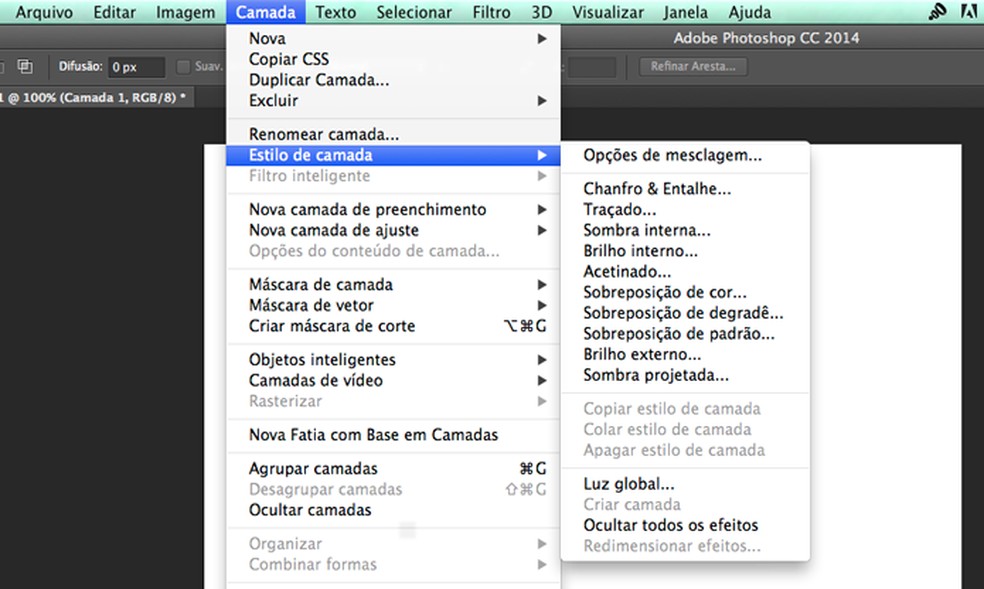Expand Nova camada de preenchimento submenu
984x589 pixels.
tap(393, 210)
